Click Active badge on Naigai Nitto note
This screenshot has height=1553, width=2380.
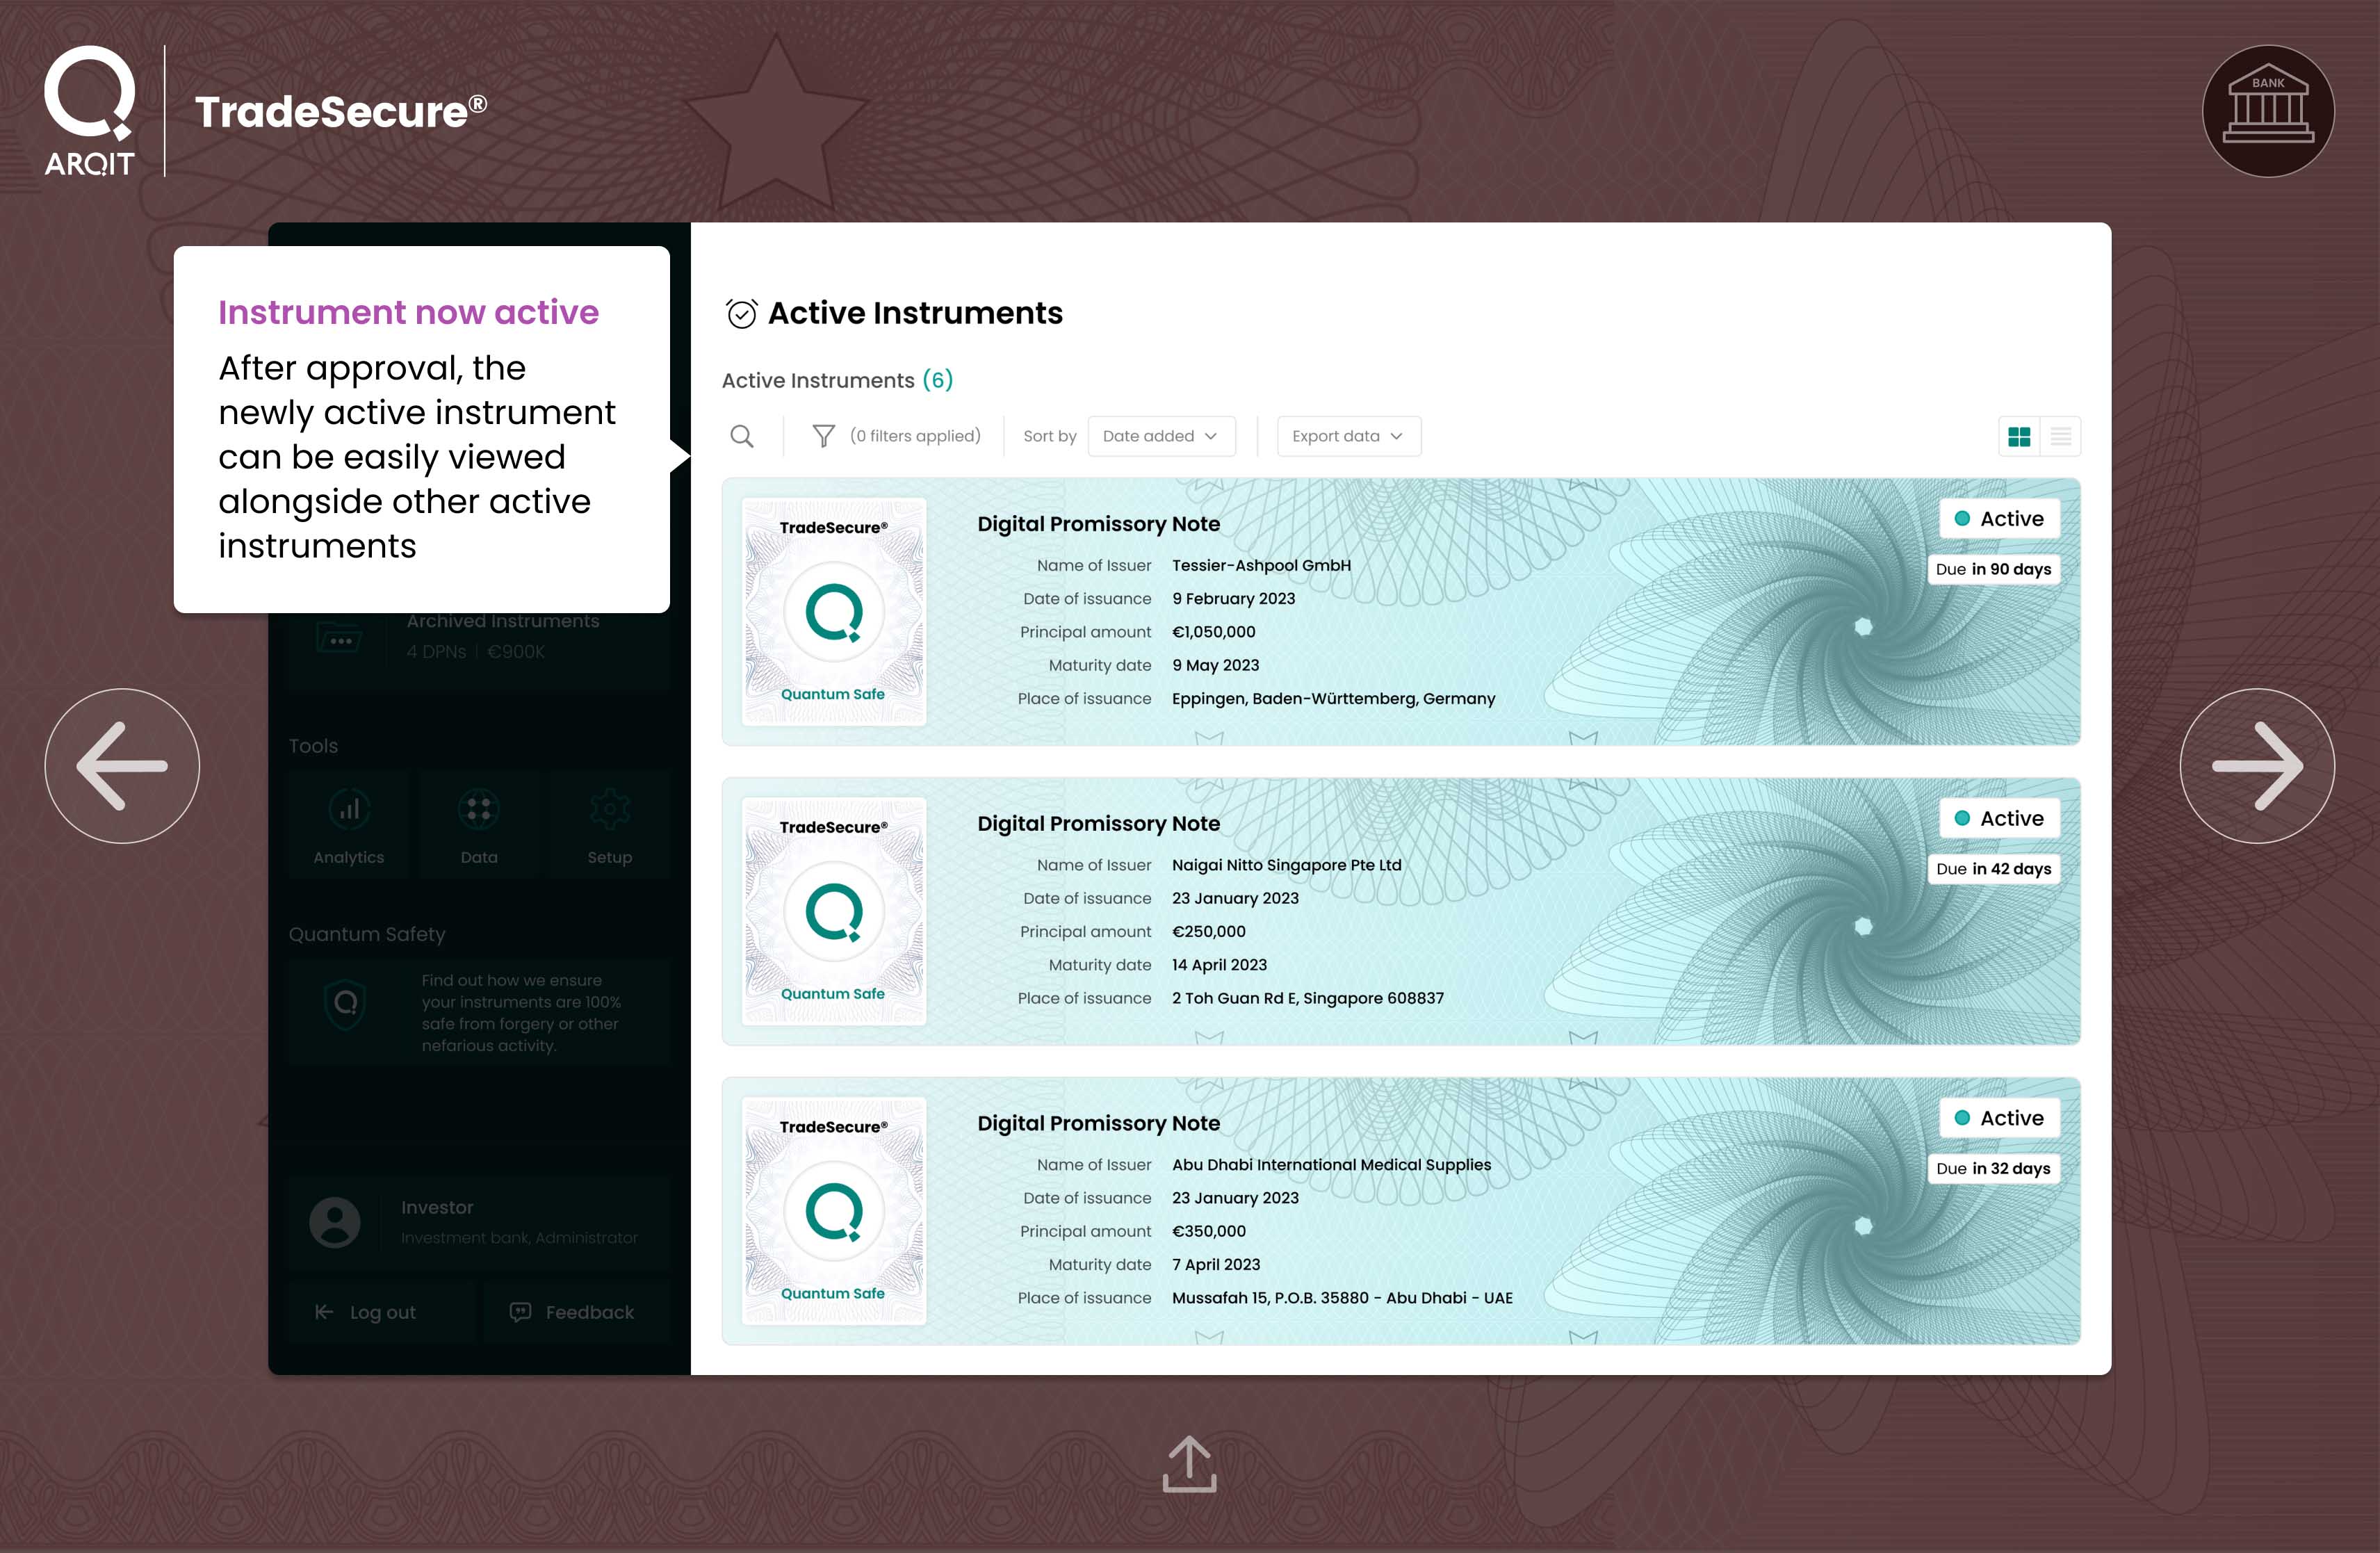(1999, 818)
